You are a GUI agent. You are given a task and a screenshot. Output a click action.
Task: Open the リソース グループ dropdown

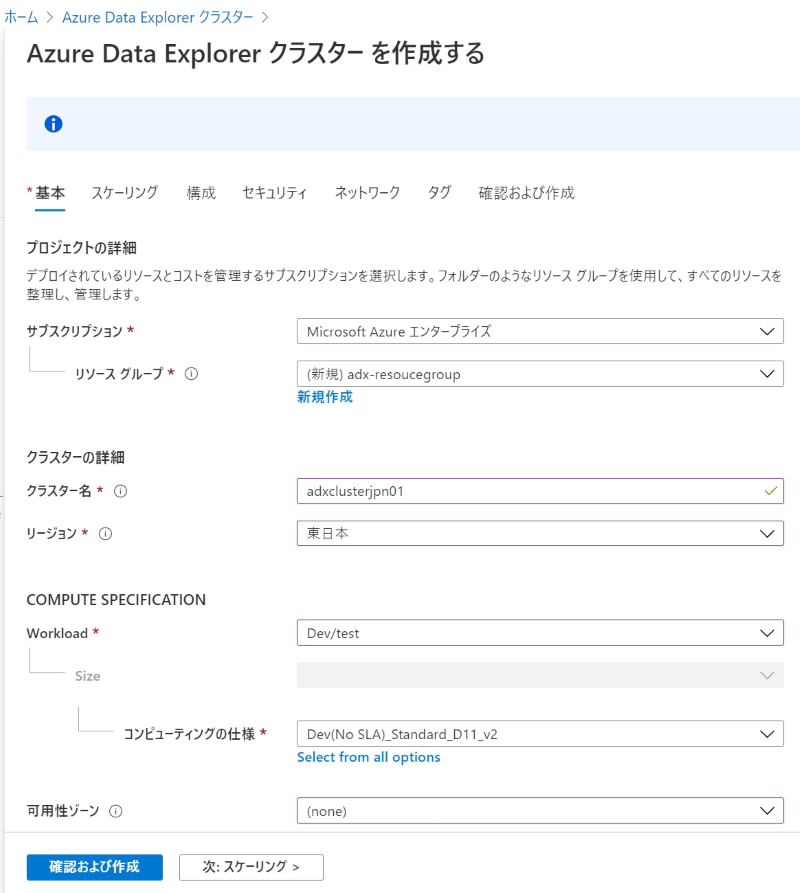pos(540,374)
